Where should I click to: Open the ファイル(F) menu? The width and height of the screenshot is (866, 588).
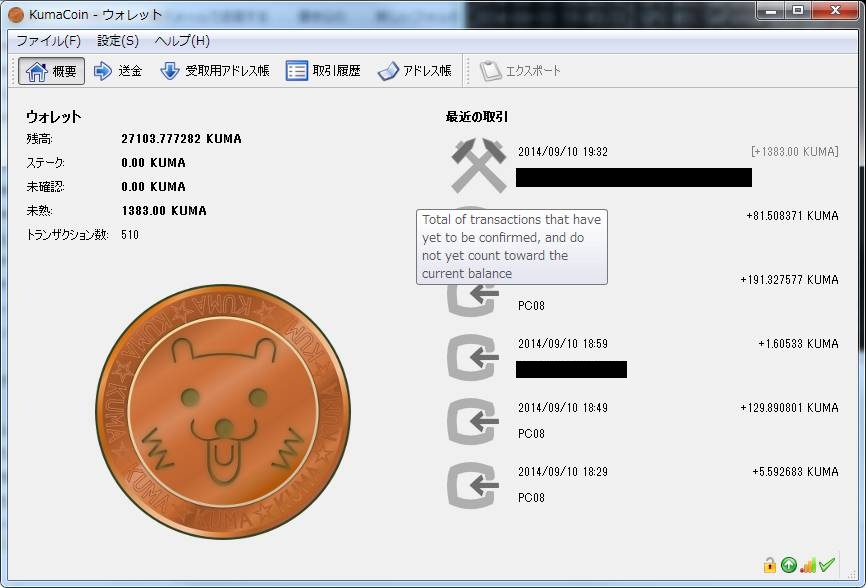[49, 41]
